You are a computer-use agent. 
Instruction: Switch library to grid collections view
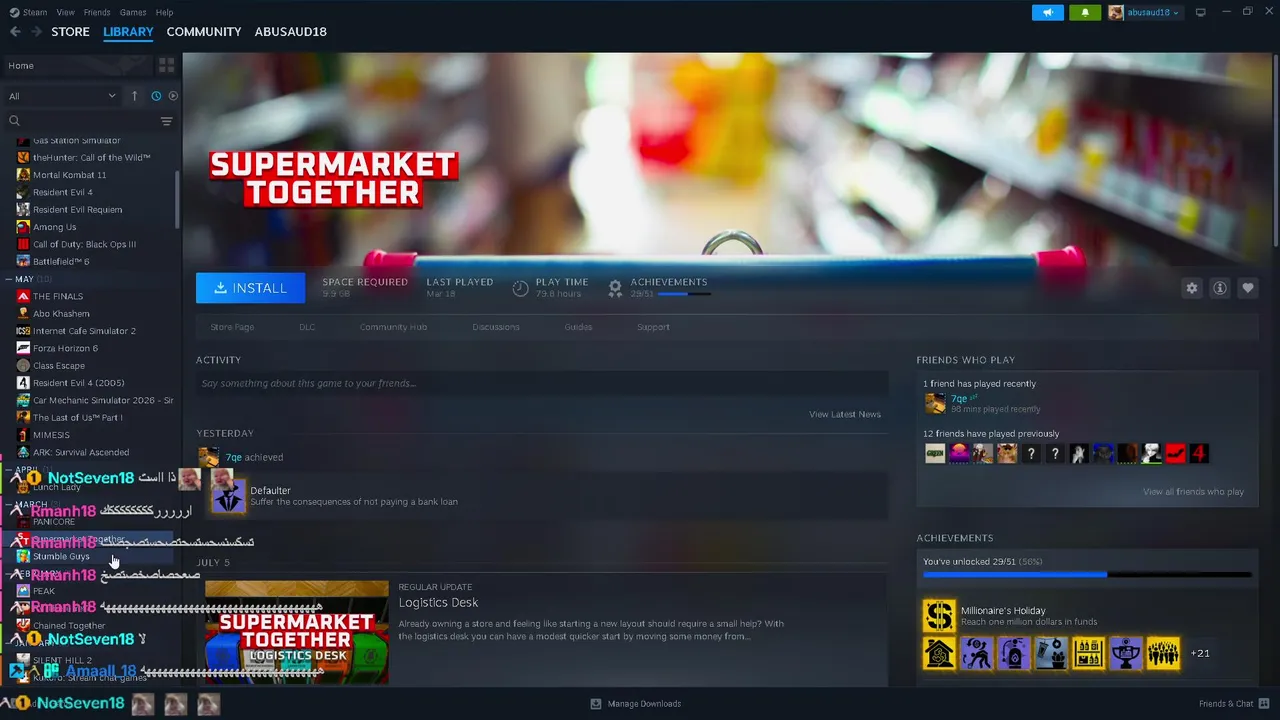166,65
